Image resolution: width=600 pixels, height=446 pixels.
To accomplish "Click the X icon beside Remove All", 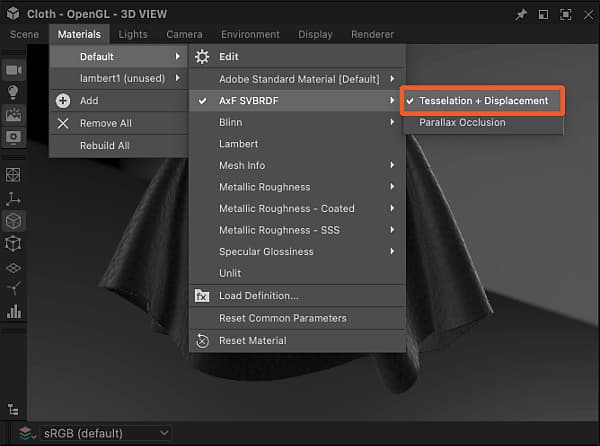I will tap(63, 123).
